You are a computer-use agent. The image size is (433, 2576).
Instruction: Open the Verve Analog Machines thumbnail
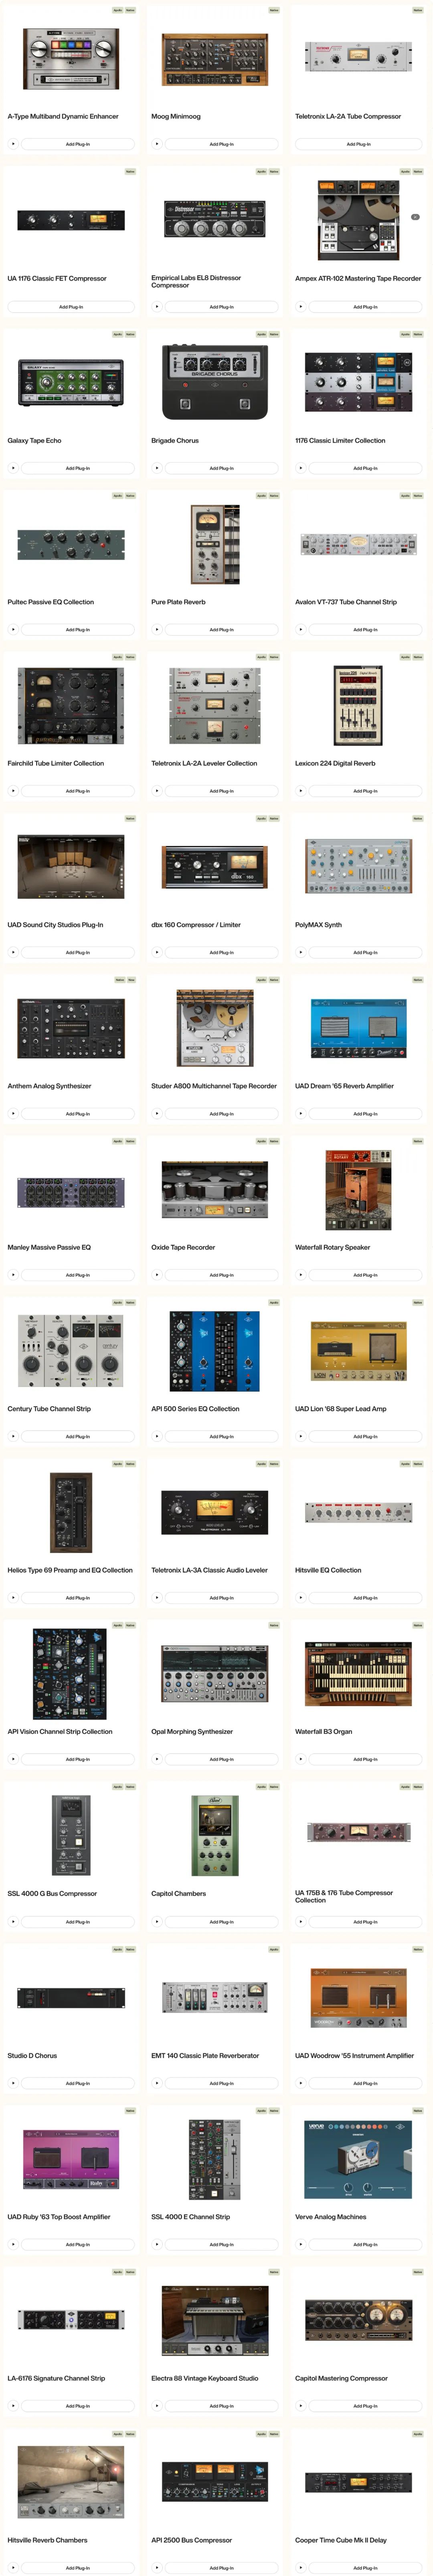pos(358,2158)
